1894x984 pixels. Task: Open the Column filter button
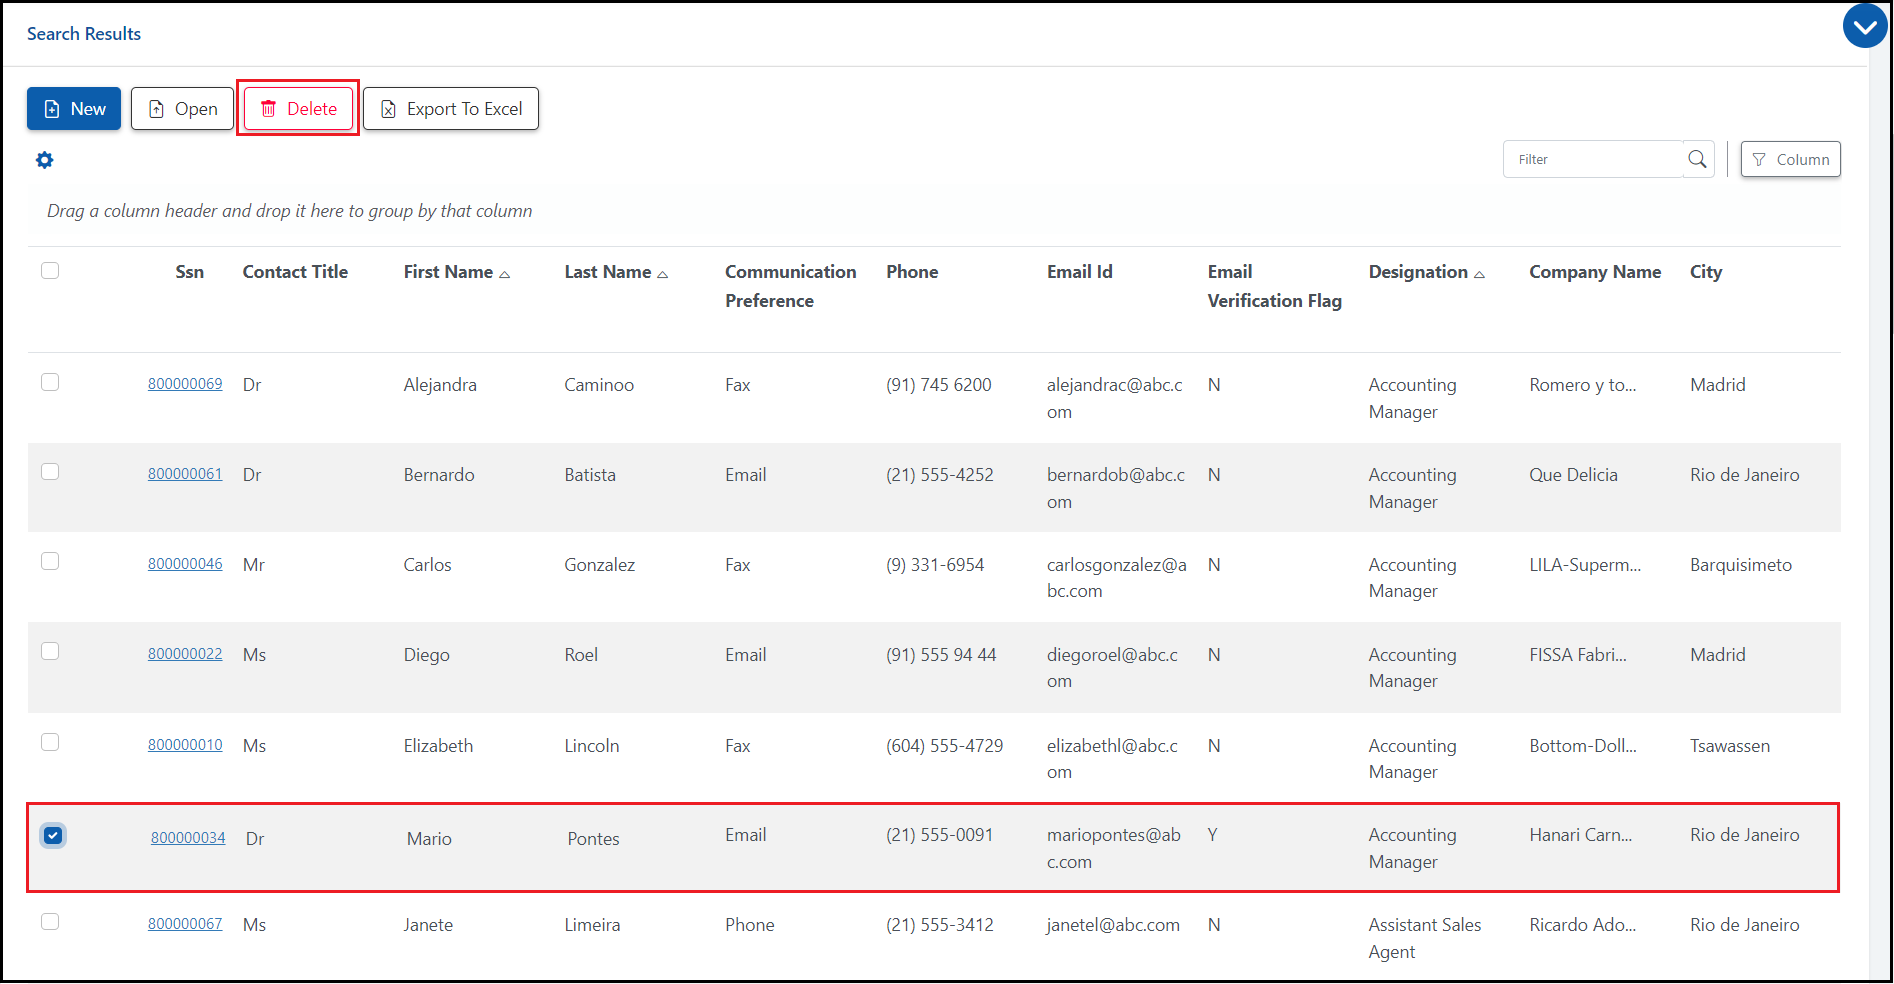click(1790, 159)
